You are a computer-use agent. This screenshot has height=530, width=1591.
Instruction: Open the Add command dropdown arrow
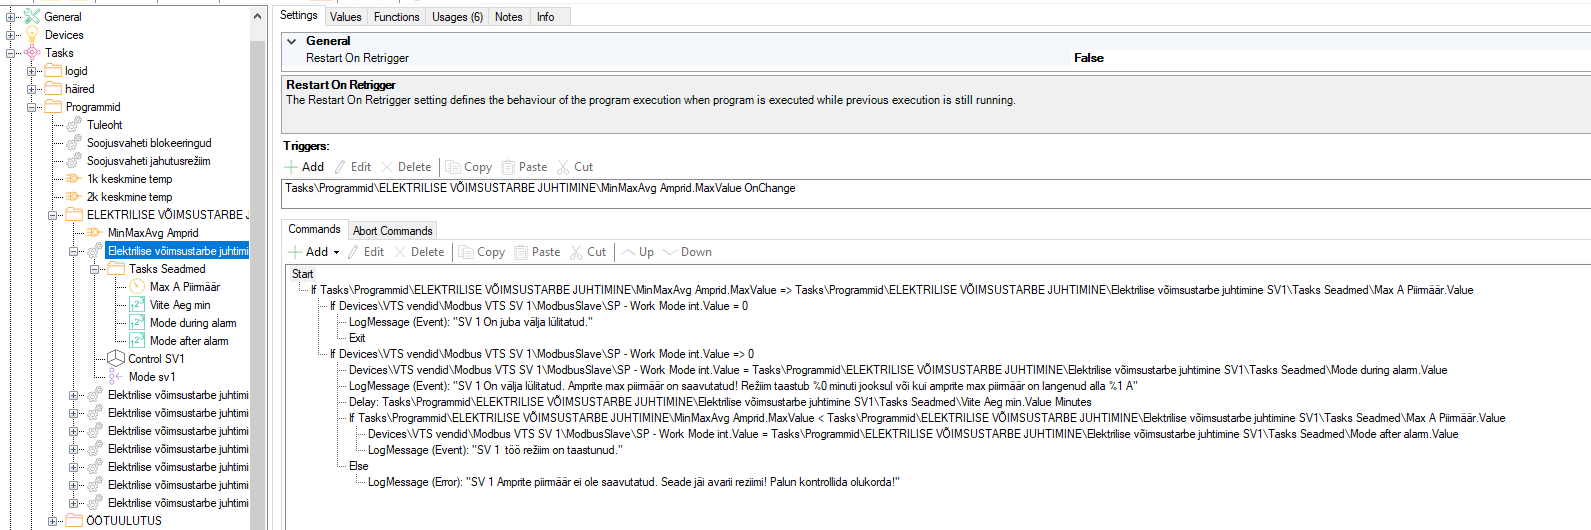(x=336, y=253)
